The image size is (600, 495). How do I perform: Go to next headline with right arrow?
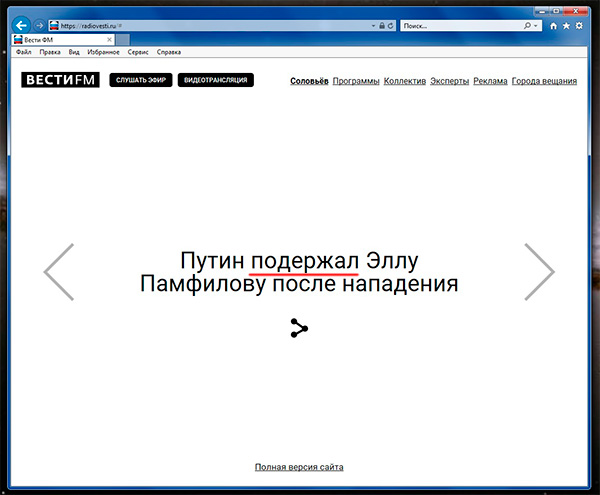point(539,271)
